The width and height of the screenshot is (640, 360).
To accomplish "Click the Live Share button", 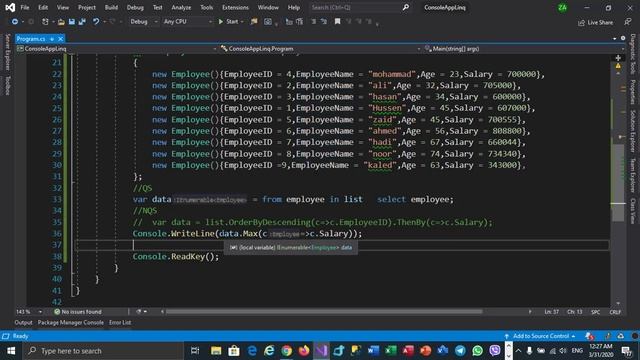I will pos(596,22).
